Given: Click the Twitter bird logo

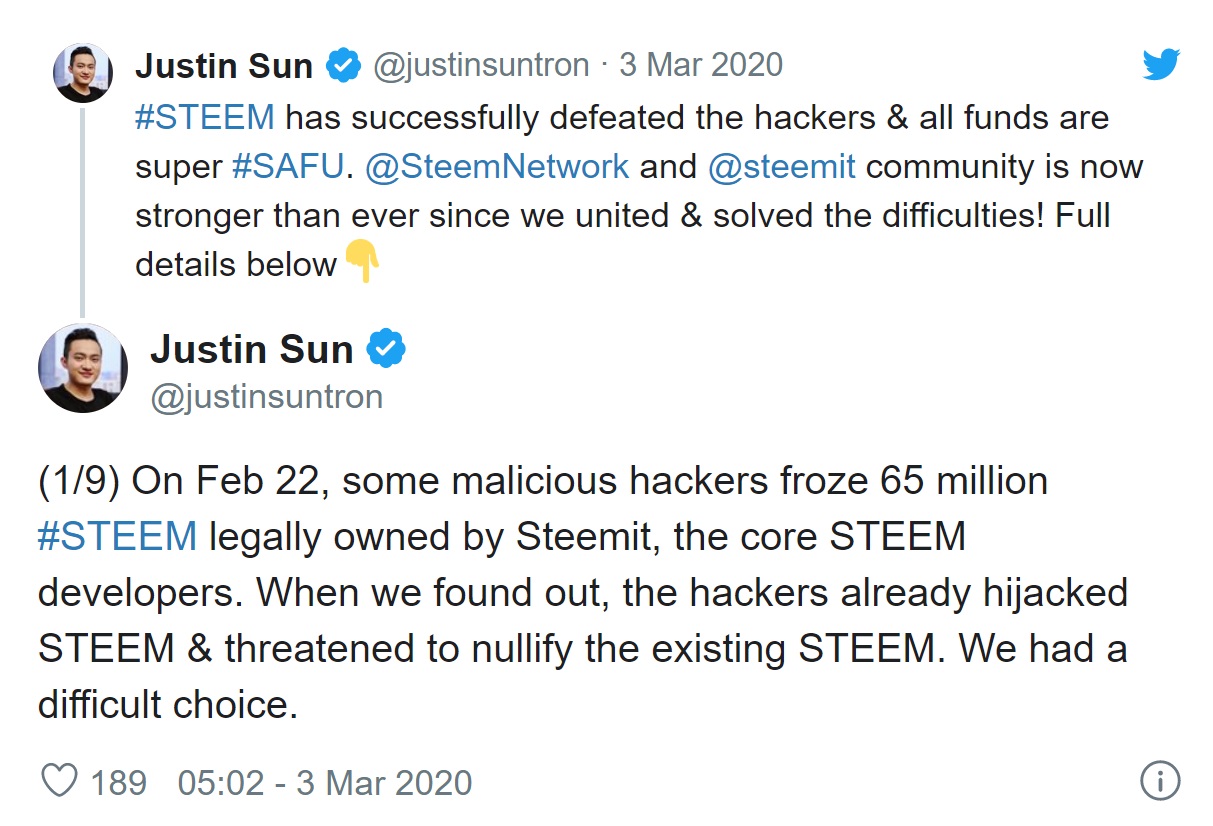Looking at the screenshot, I should (x=1162, y=65).
